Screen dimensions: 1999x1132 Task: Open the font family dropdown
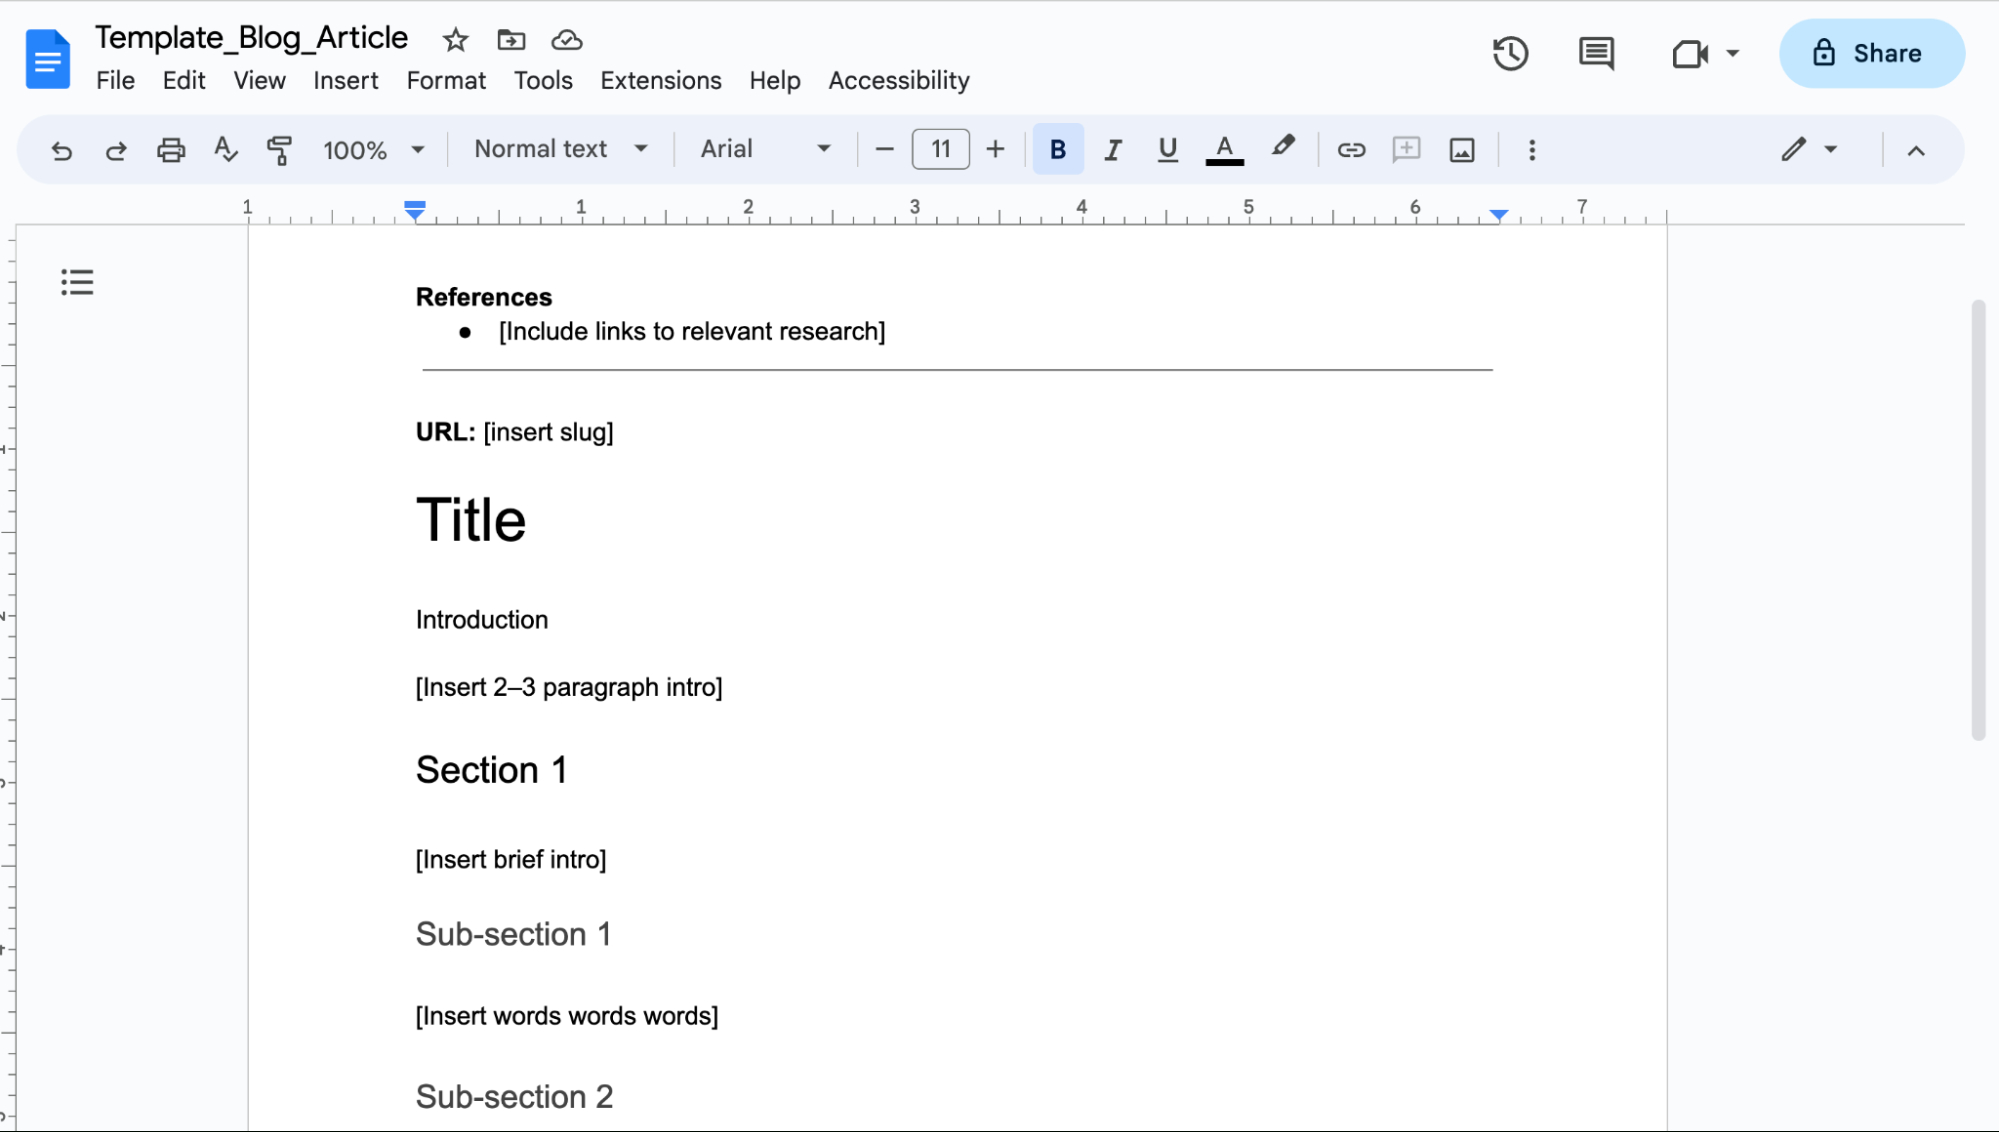pos(764,149)
